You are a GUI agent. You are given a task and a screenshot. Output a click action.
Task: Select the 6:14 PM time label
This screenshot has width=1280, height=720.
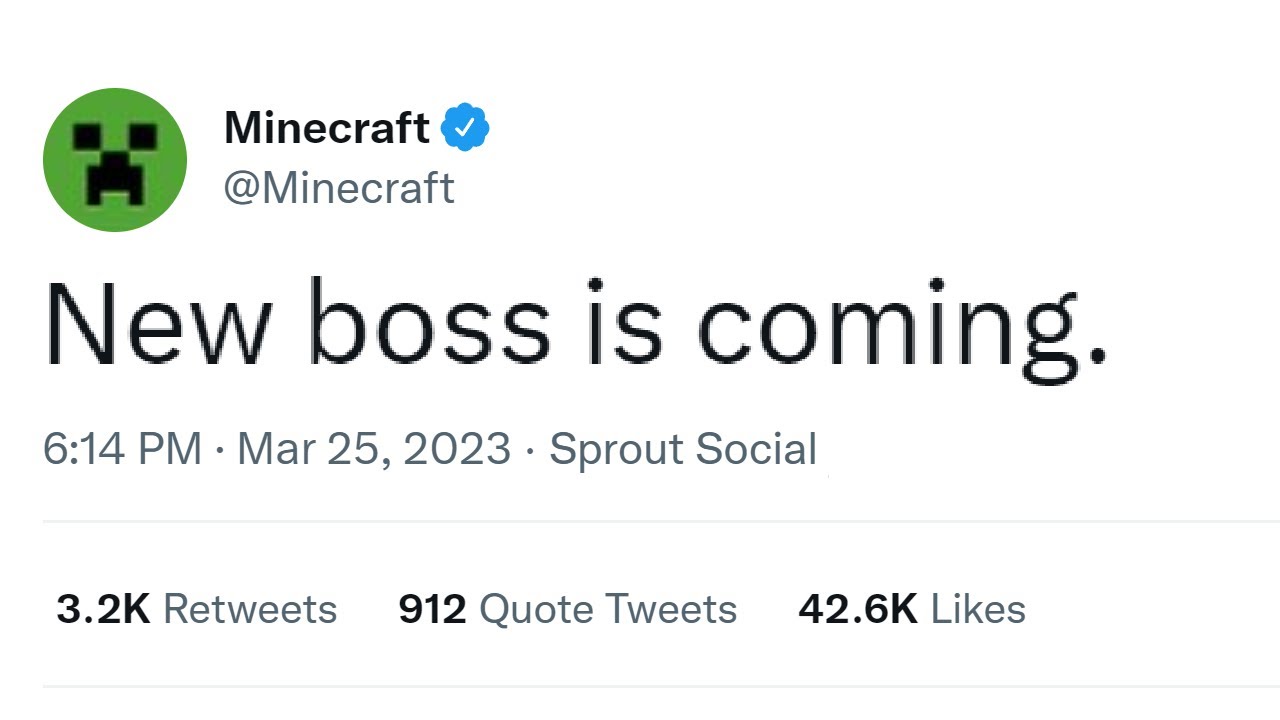coord(120,448)
